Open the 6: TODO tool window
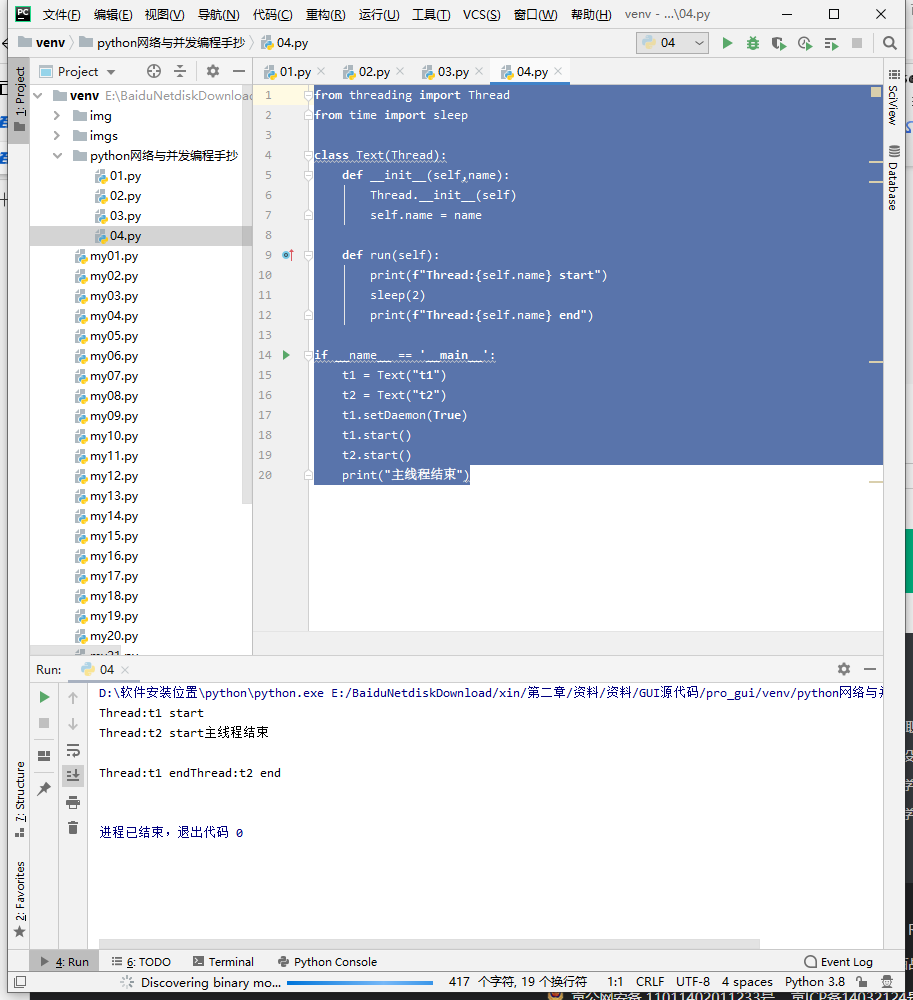Viewport: 913px width, 1000px height. point(141,962)
